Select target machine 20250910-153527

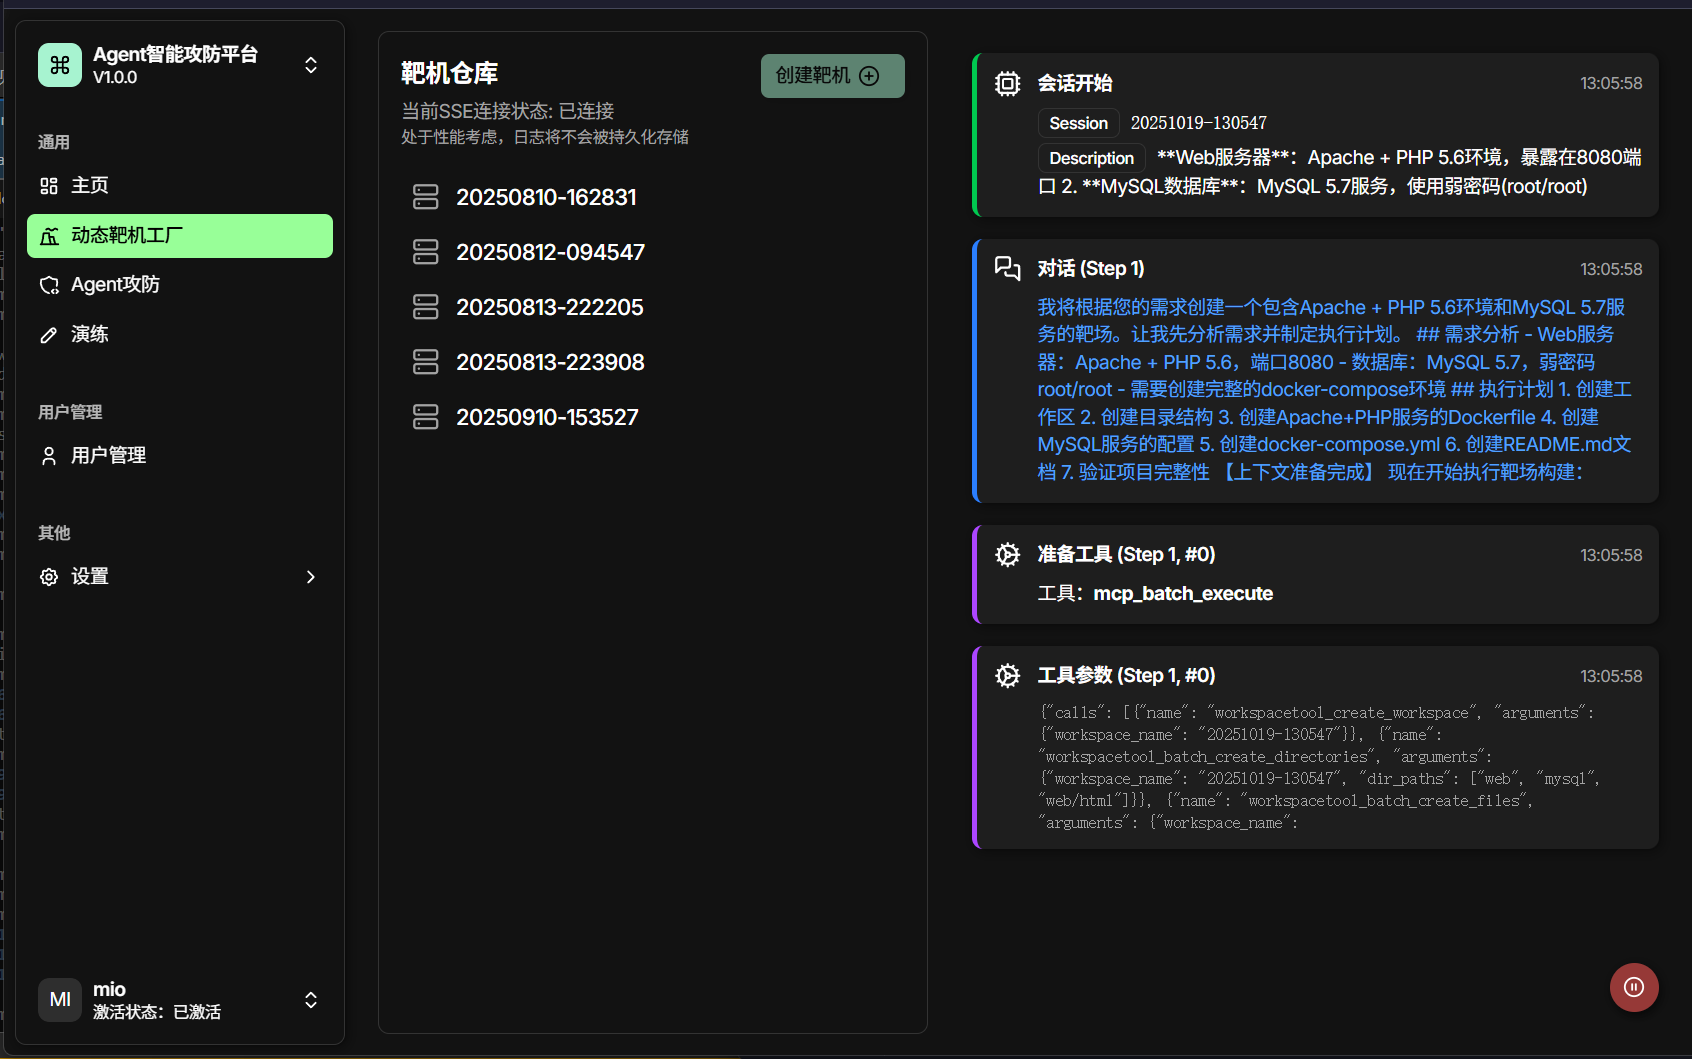547,418
